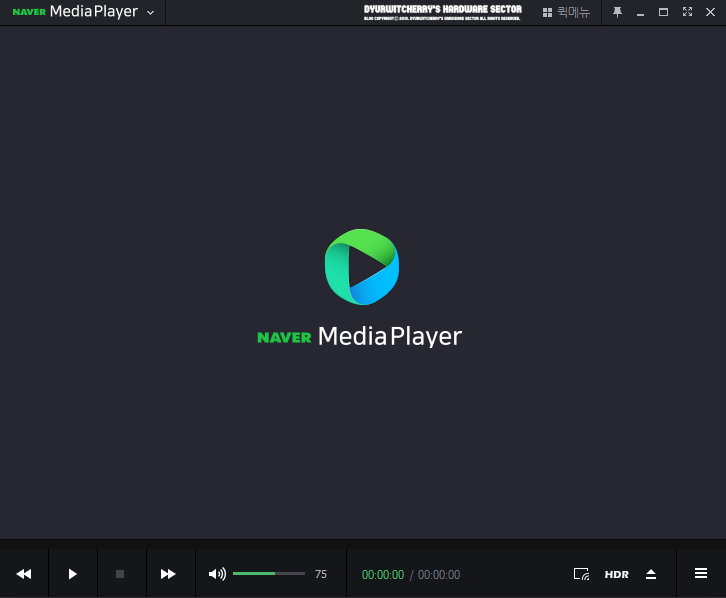
Task: Open the playlist hamburger menu
Action: (701, 573)
